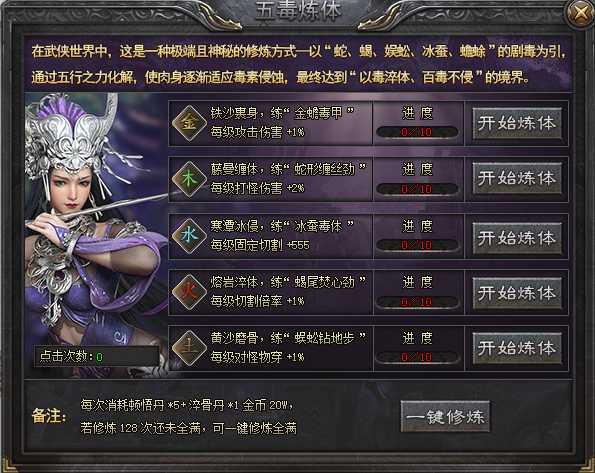Click the 点击次数 counter field
595x473 pixels.
[96, 356]
